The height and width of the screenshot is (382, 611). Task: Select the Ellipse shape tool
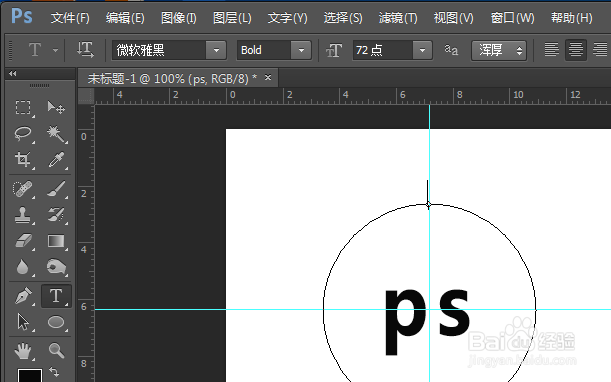[56, 322]
